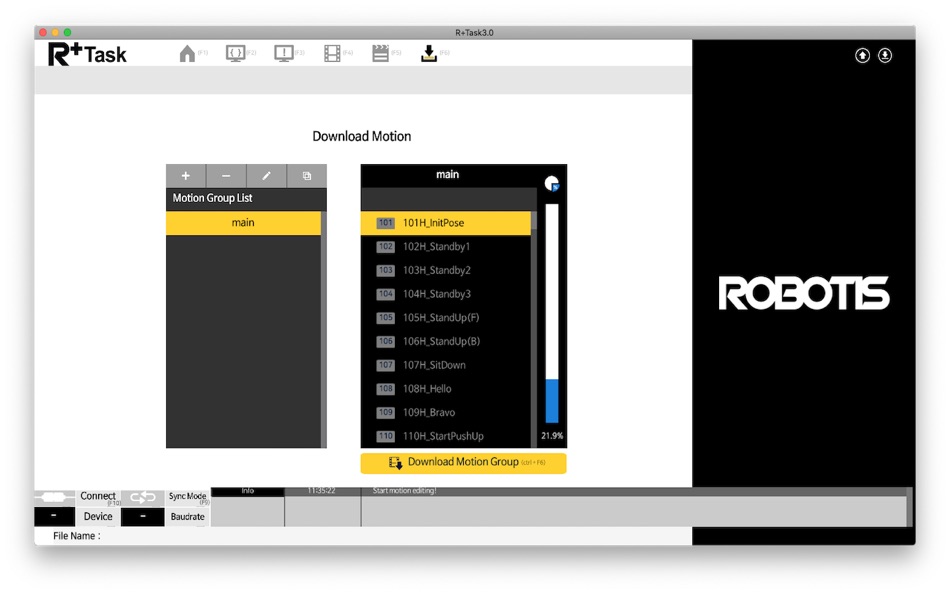Select motion 108H_Hello
The image size is (950, 594).
(446, 389)
